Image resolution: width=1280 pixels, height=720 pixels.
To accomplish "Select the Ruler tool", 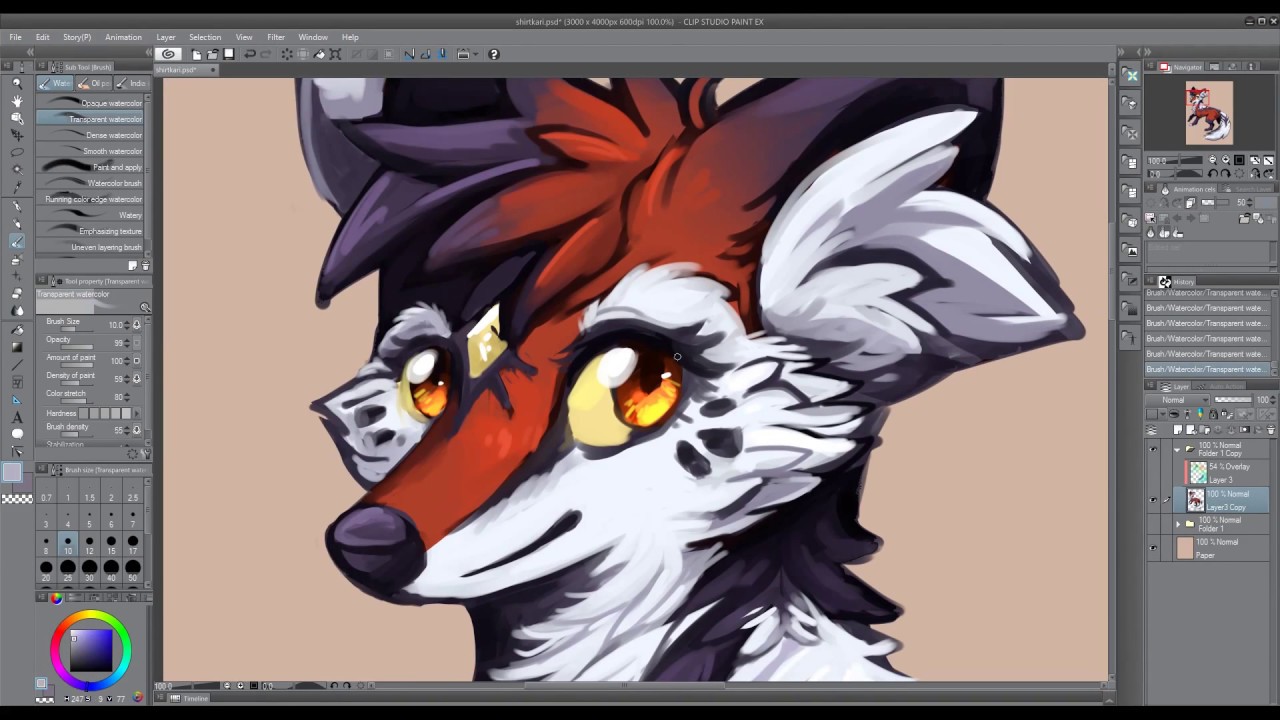I will pyautogui.click(x=17, y=399).
